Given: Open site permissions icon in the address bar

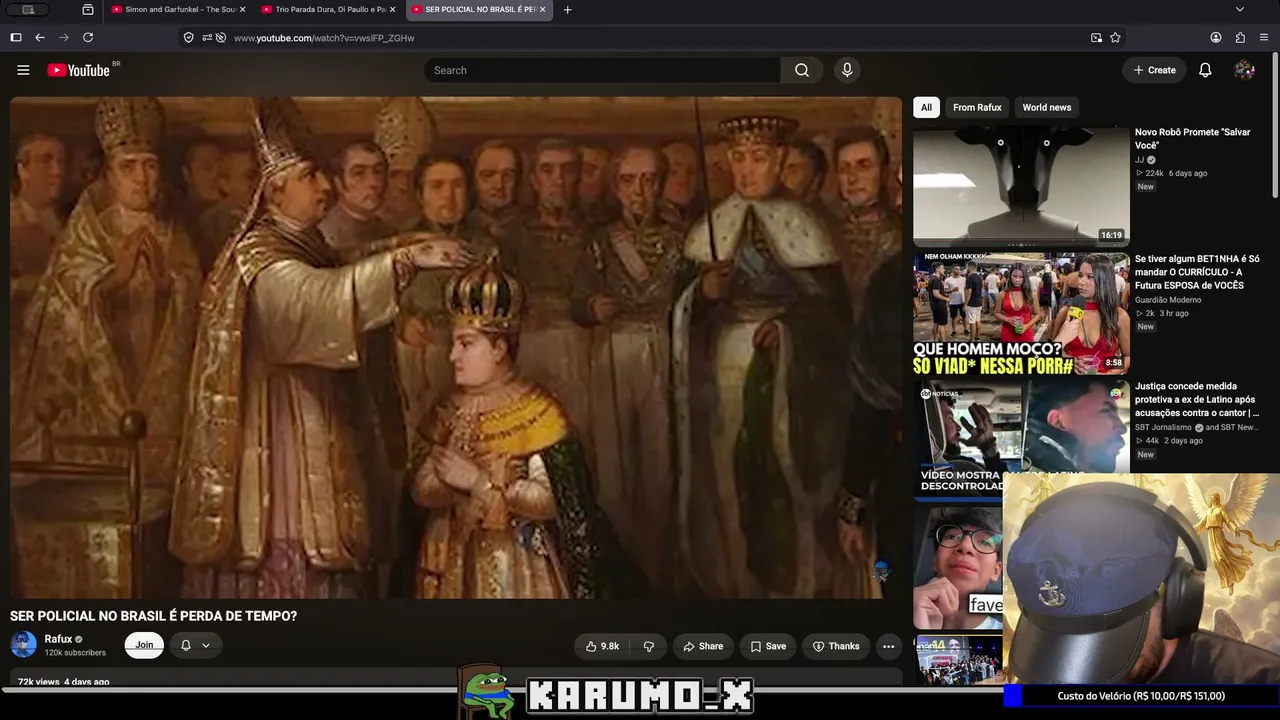Looking at the screenshot, I should [207, 38].
